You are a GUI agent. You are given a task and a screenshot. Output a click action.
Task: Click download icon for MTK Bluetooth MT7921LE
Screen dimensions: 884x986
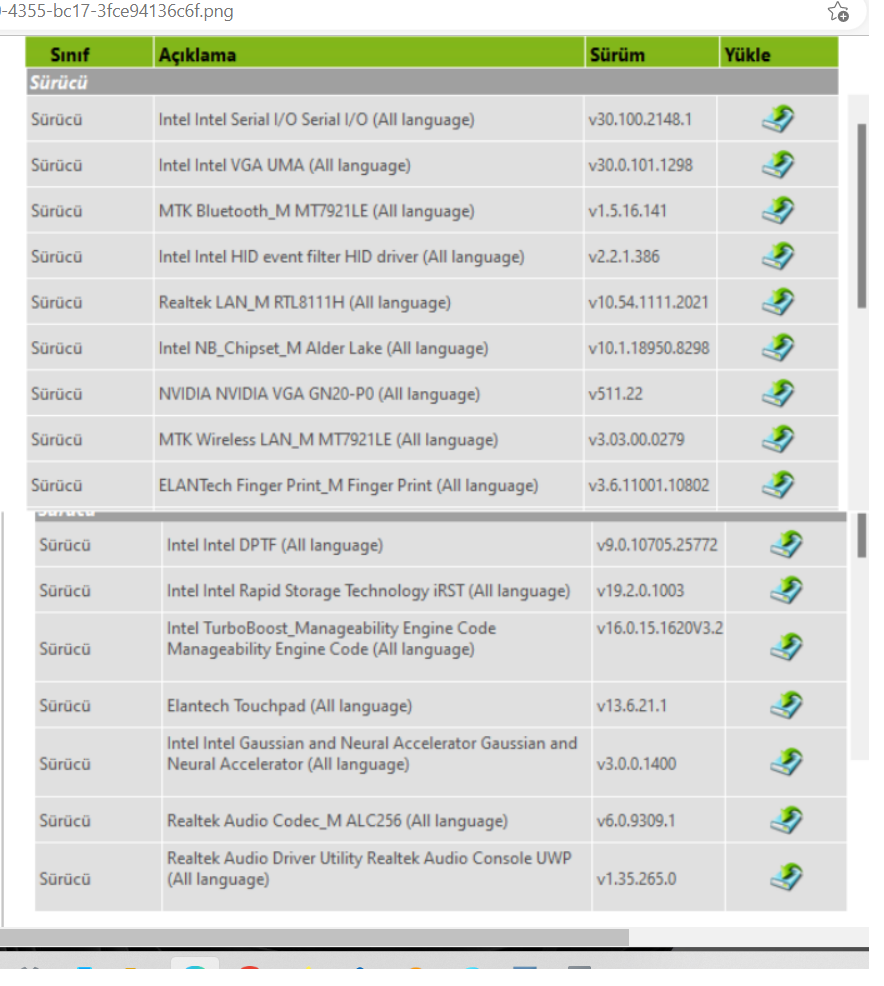coord(778,211)
